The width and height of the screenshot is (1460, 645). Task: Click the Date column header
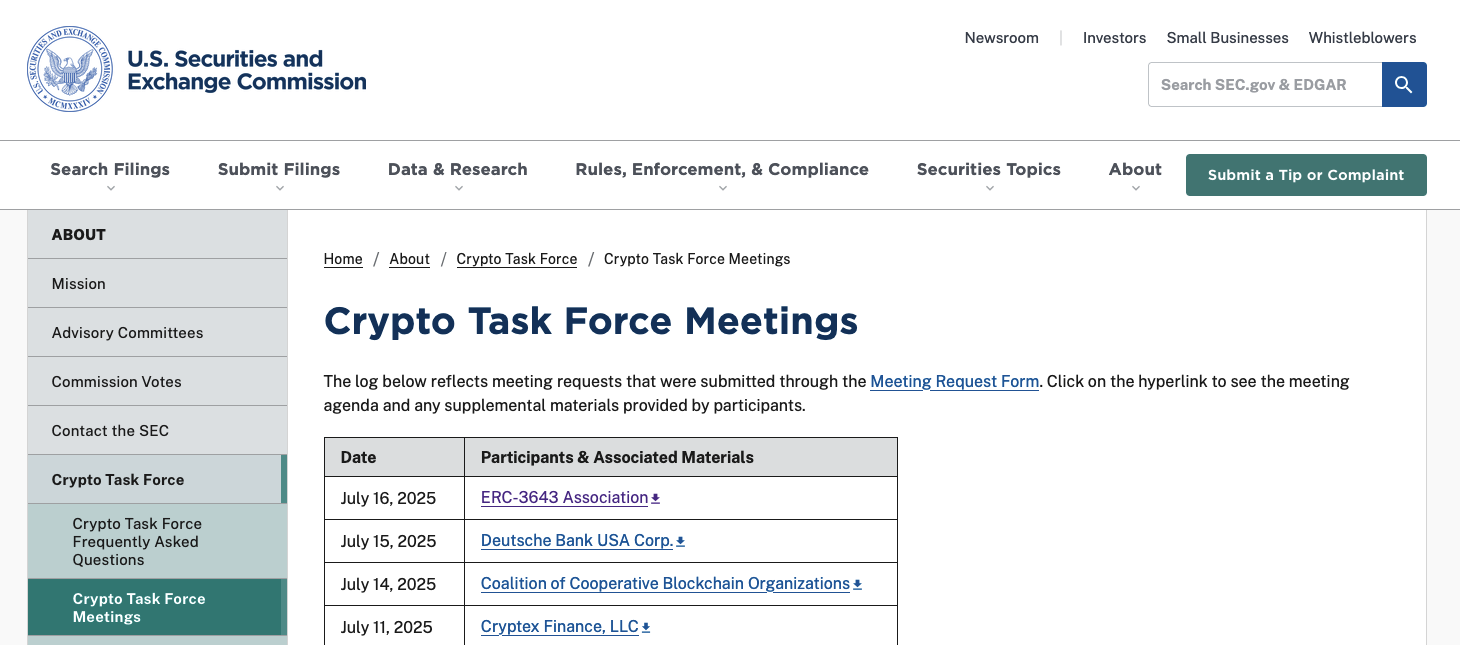click(394, 457)
